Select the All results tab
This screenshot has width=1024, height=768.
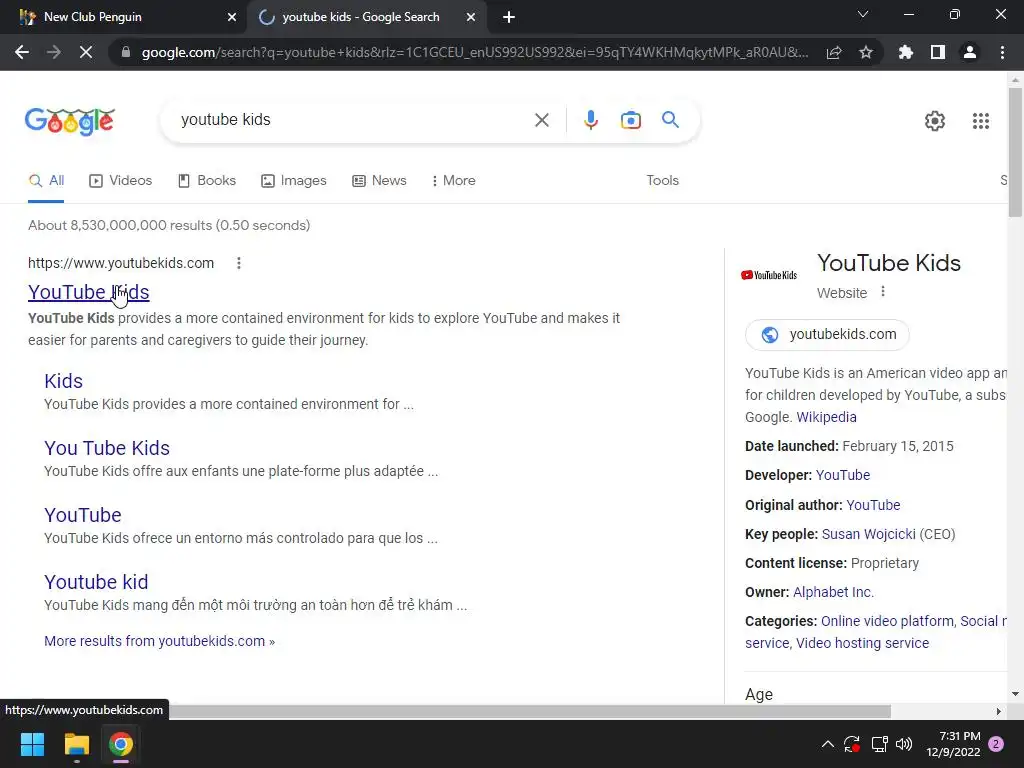46,181
